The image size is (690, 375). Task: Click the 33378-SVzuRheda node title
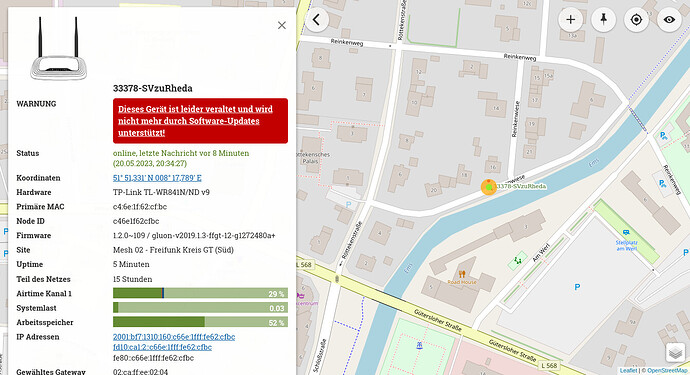click(153, 88)
